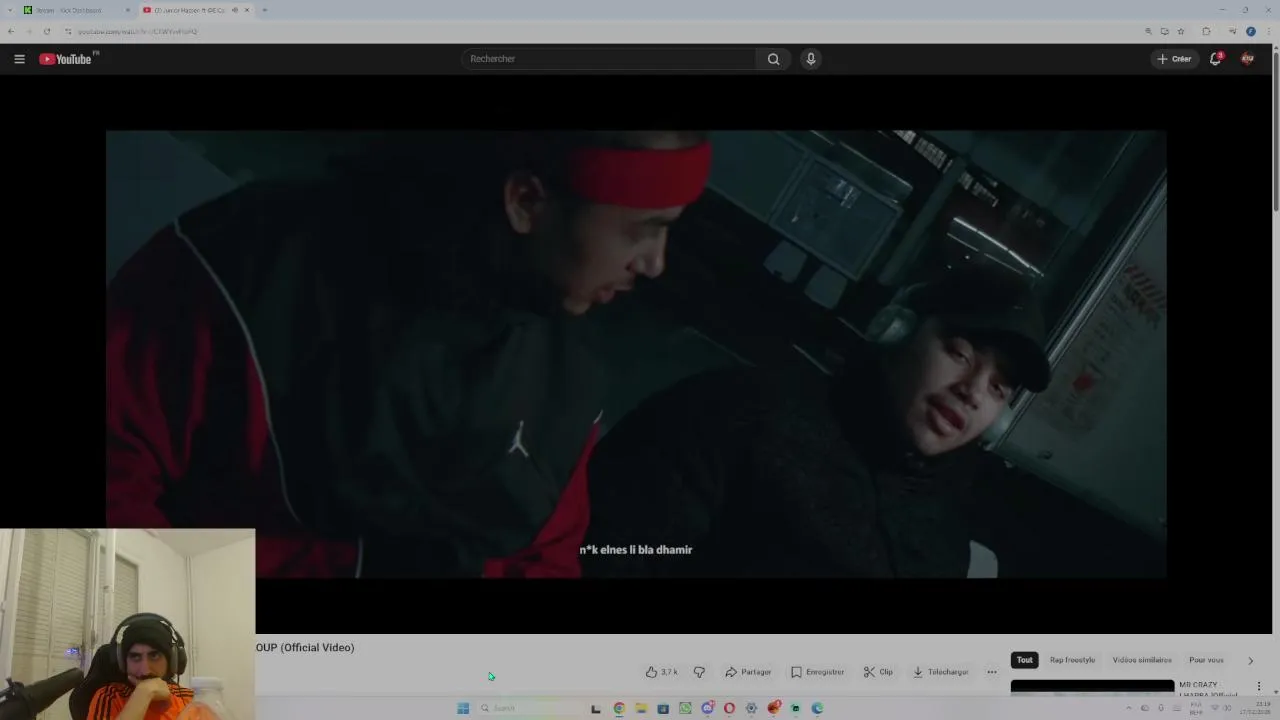Open the taskbar clock and date
Screen dimensions: 1280x720
tap(1255, 708)
